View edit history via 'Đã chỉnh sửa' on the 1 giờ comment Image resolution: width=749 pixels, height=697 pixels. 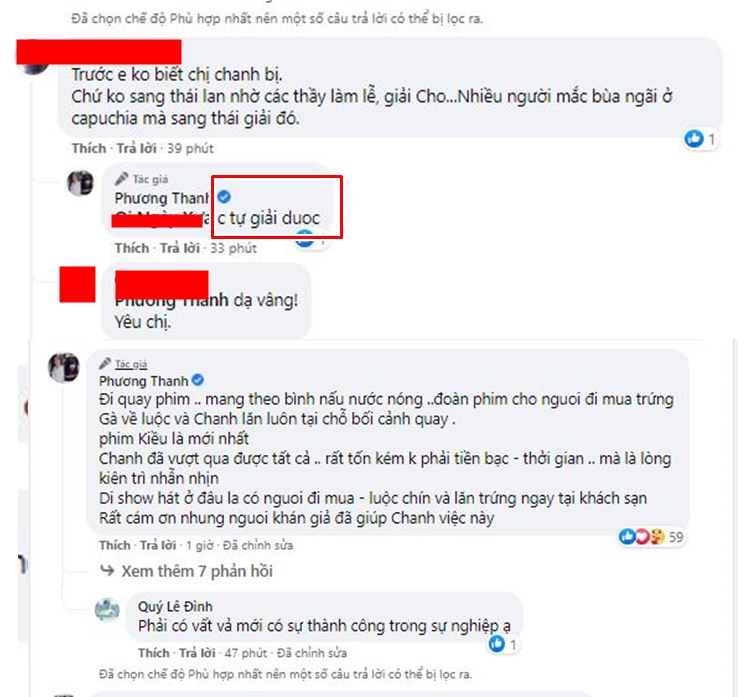click(258, 545)
